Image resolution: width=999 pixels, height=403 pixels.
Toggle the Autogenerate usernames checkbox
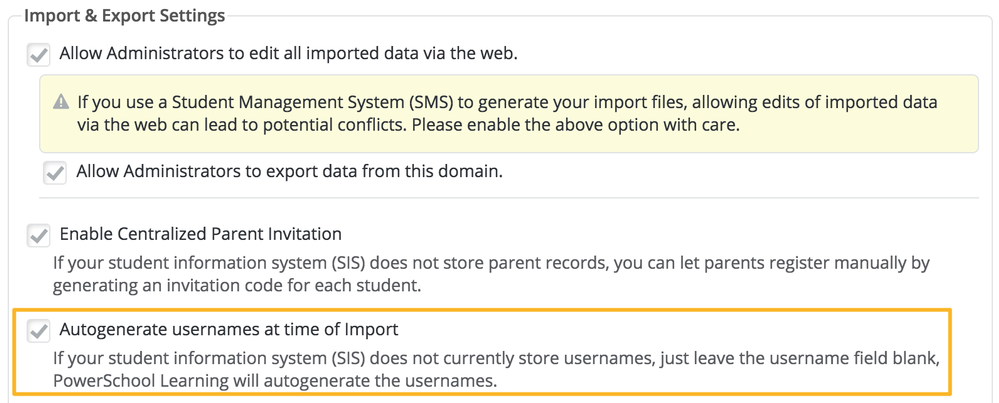pyautogui.click(x=38, y=330)
